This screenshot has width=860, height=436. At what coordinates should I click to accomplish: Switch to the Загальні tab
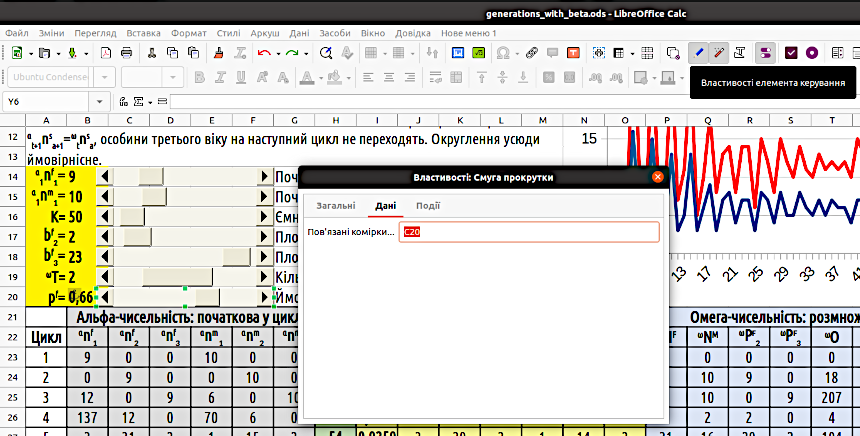click(x=335, y=206)
